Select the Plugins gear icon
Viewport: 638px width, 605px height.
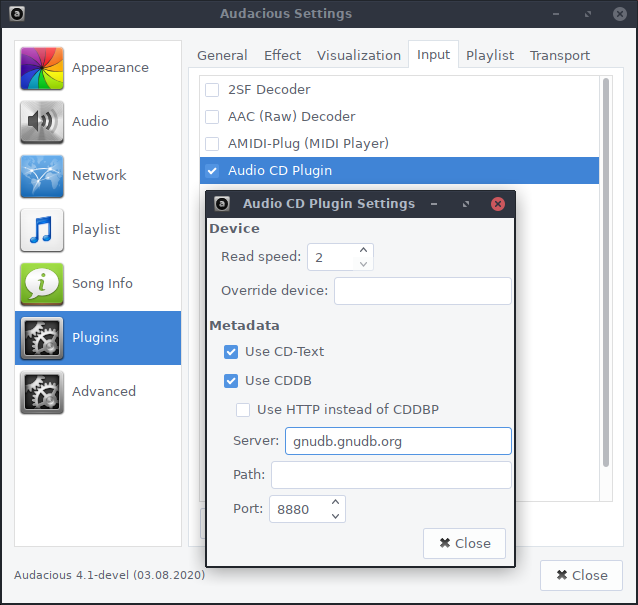pos(42,338)
